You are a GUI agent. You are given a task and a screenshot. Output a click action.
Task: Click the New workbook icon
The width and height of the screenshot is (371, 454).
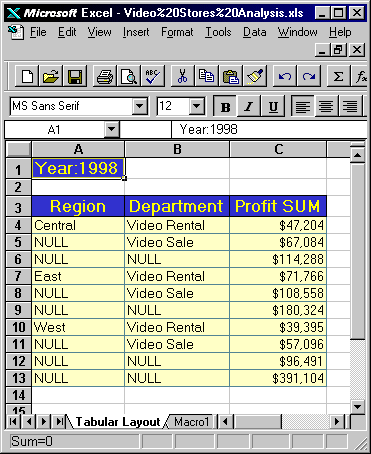pos(27,76)
